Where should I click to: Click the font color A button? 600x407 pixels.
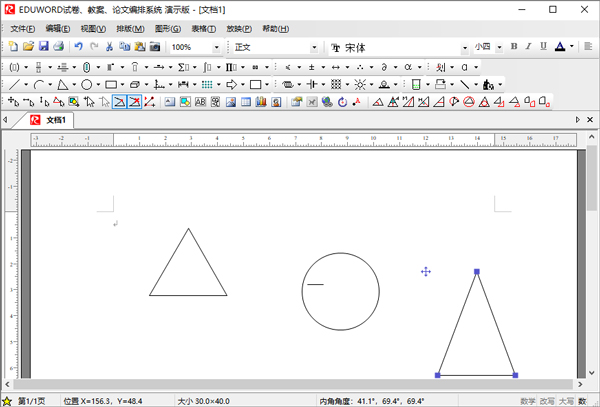560,47
